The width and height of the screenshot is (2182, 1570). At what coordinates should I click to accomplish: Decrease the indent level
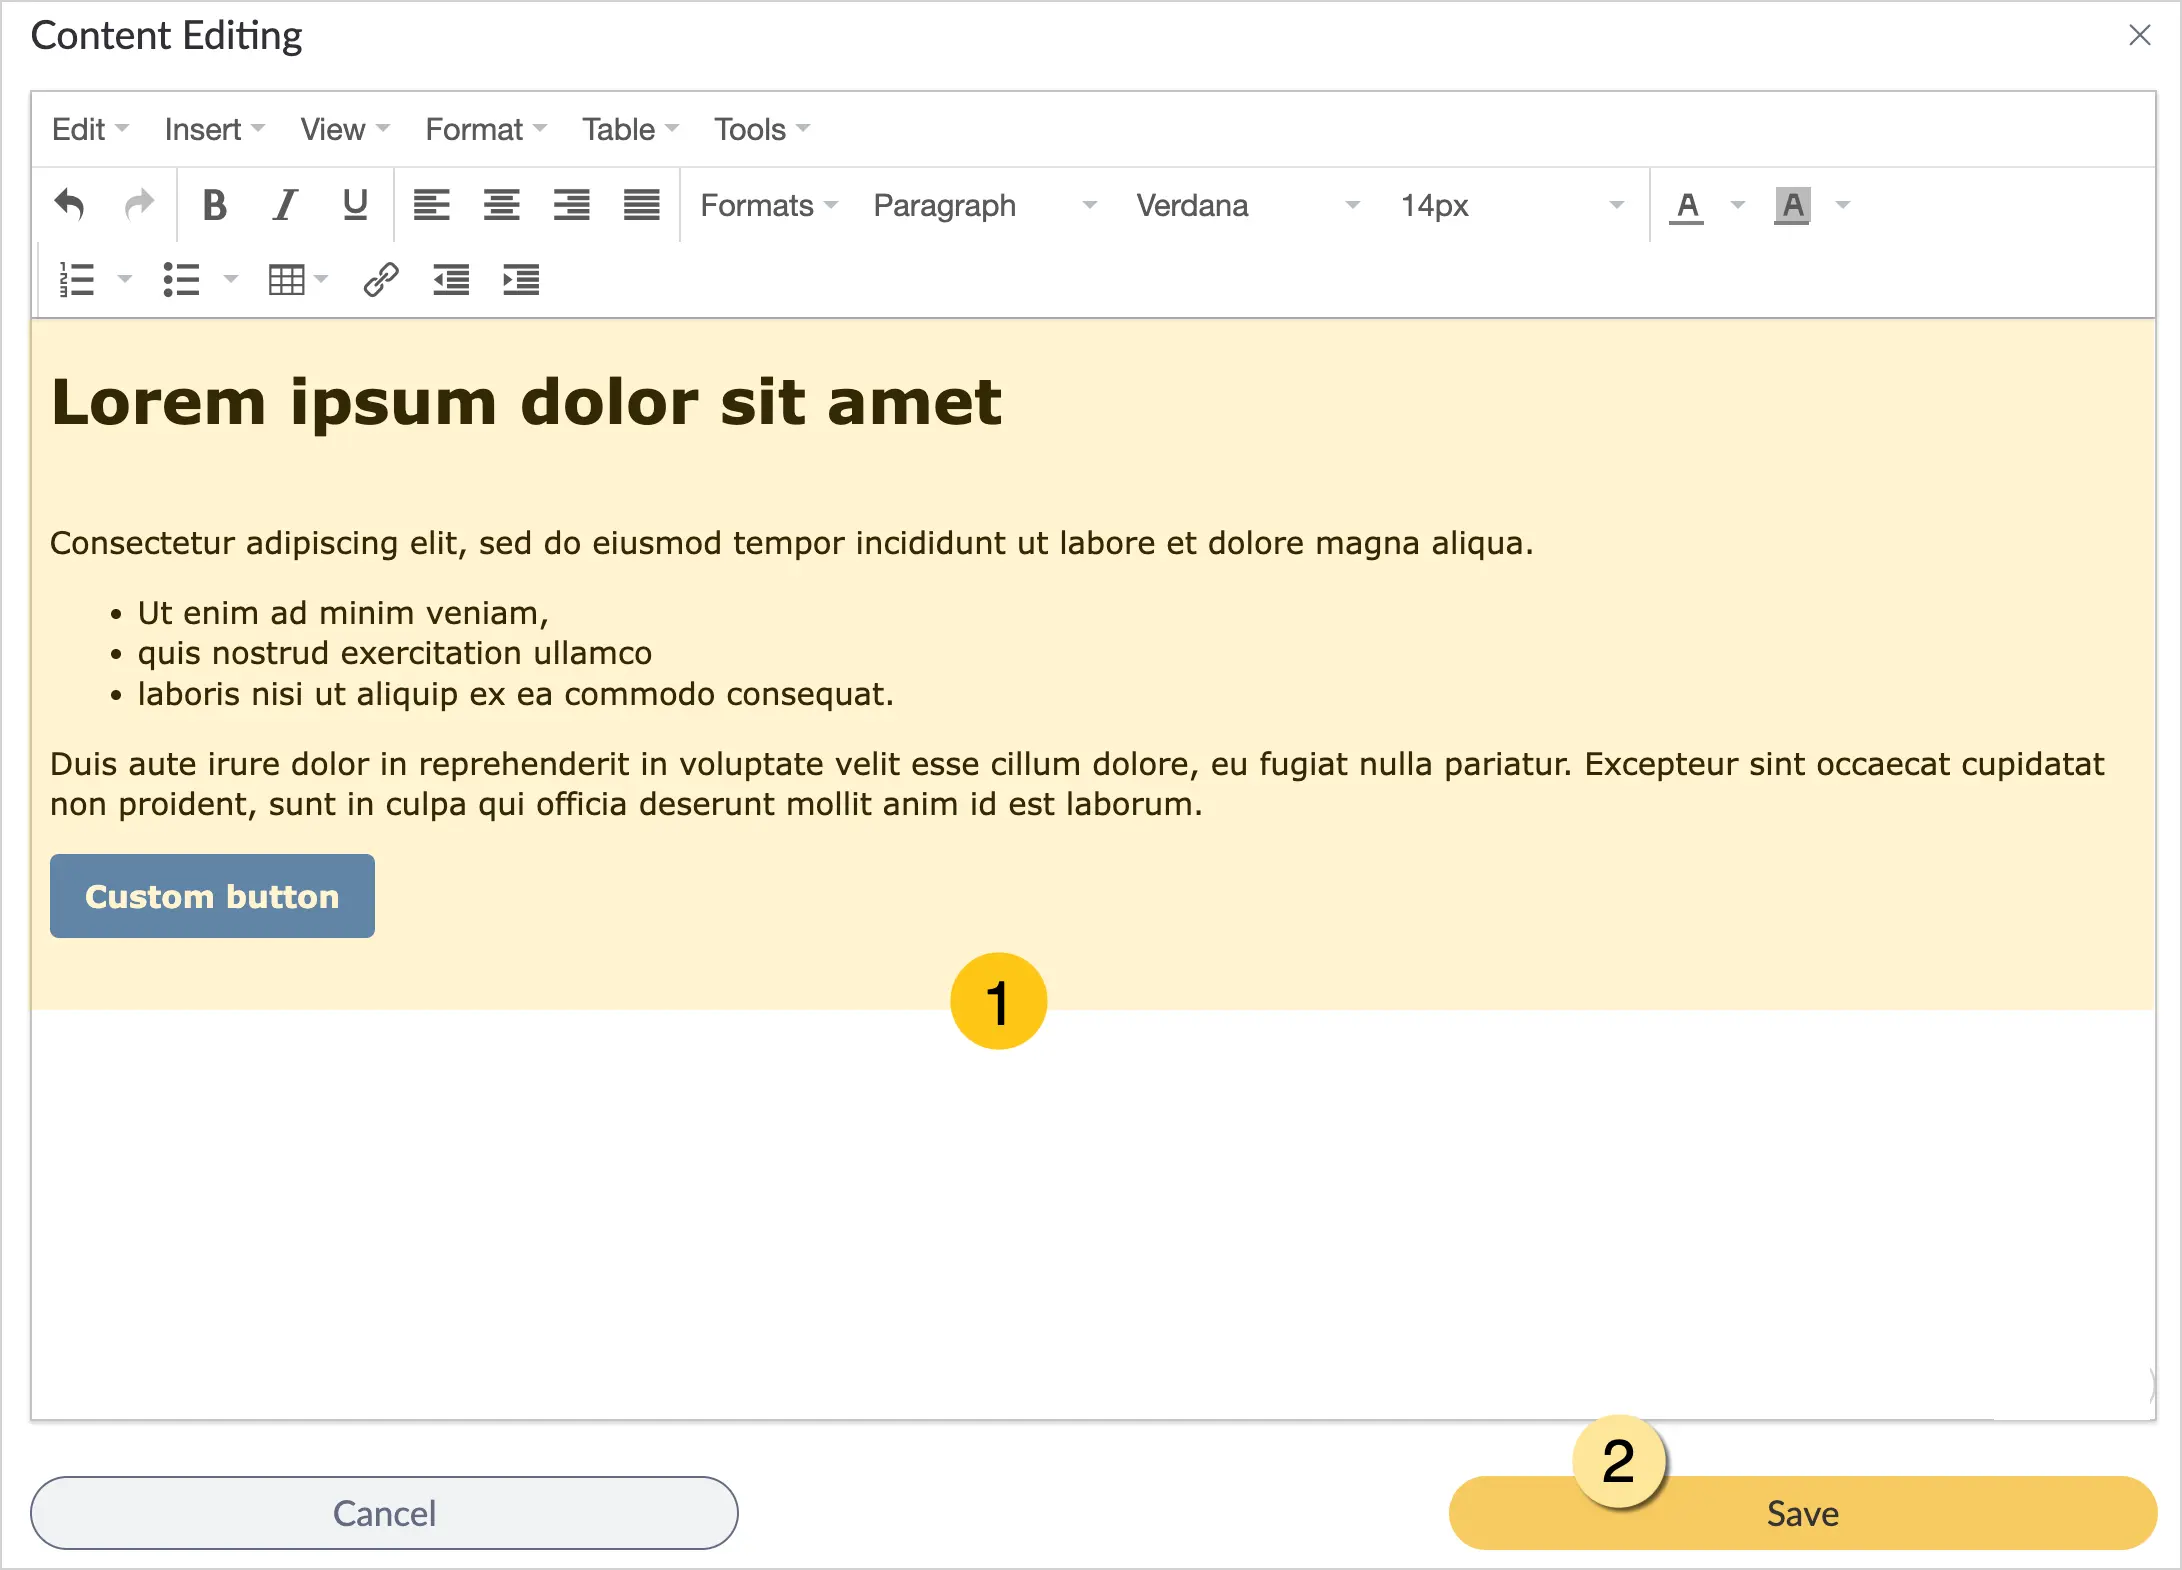tap(451, 280)
